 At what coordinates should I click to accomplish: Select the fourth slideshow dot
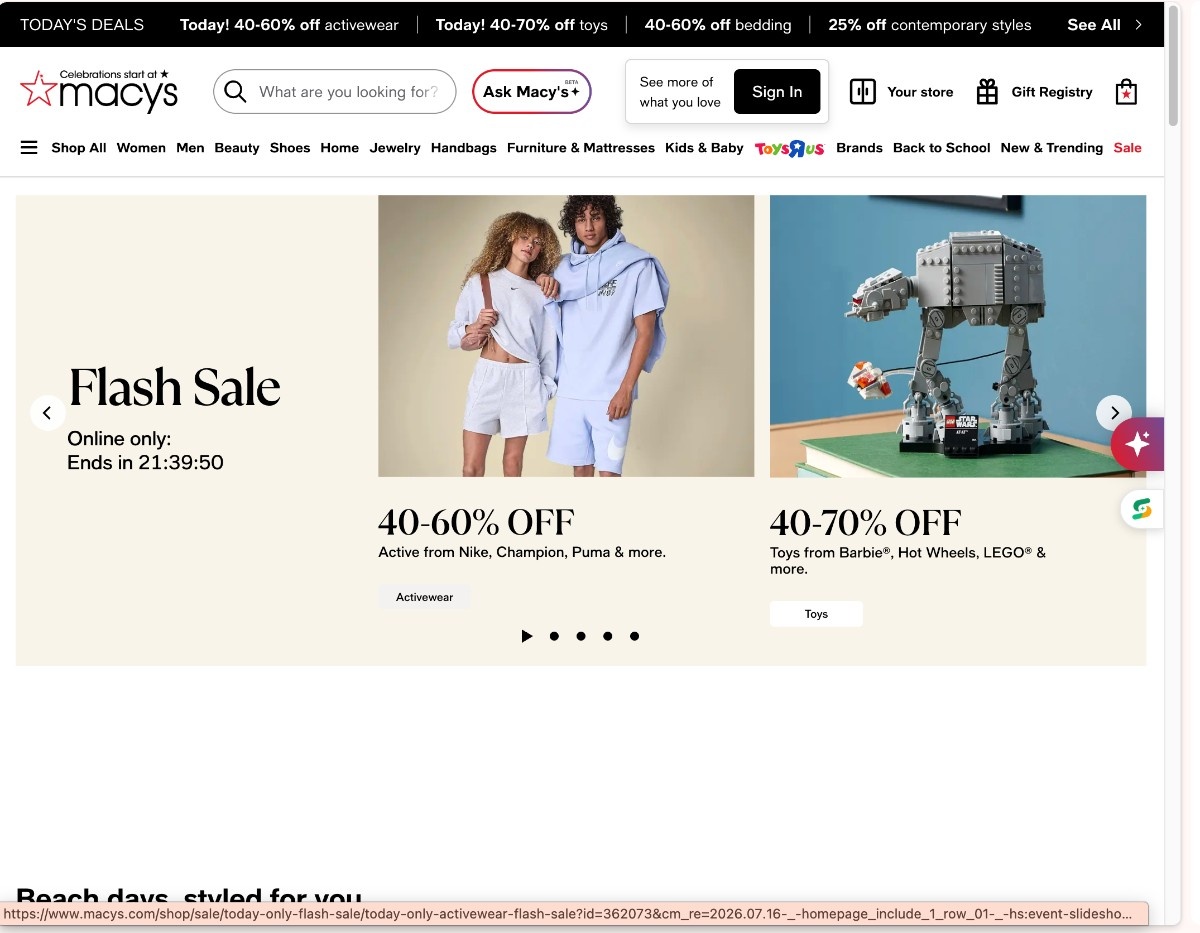(x=634, y=636)
